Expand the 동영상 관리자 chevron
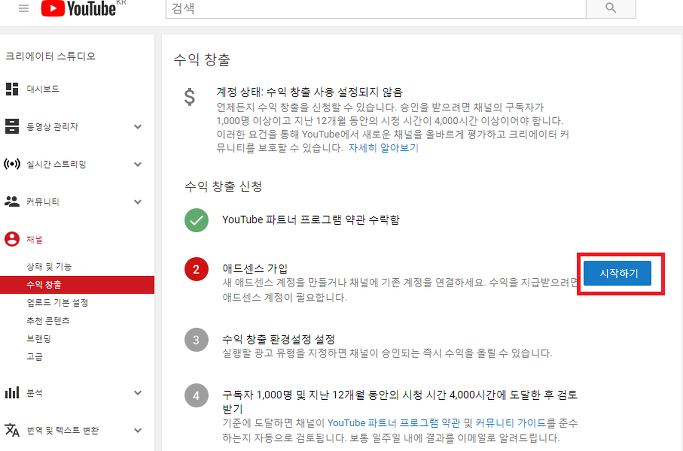 pyautogui.click(x=138, y=127)
